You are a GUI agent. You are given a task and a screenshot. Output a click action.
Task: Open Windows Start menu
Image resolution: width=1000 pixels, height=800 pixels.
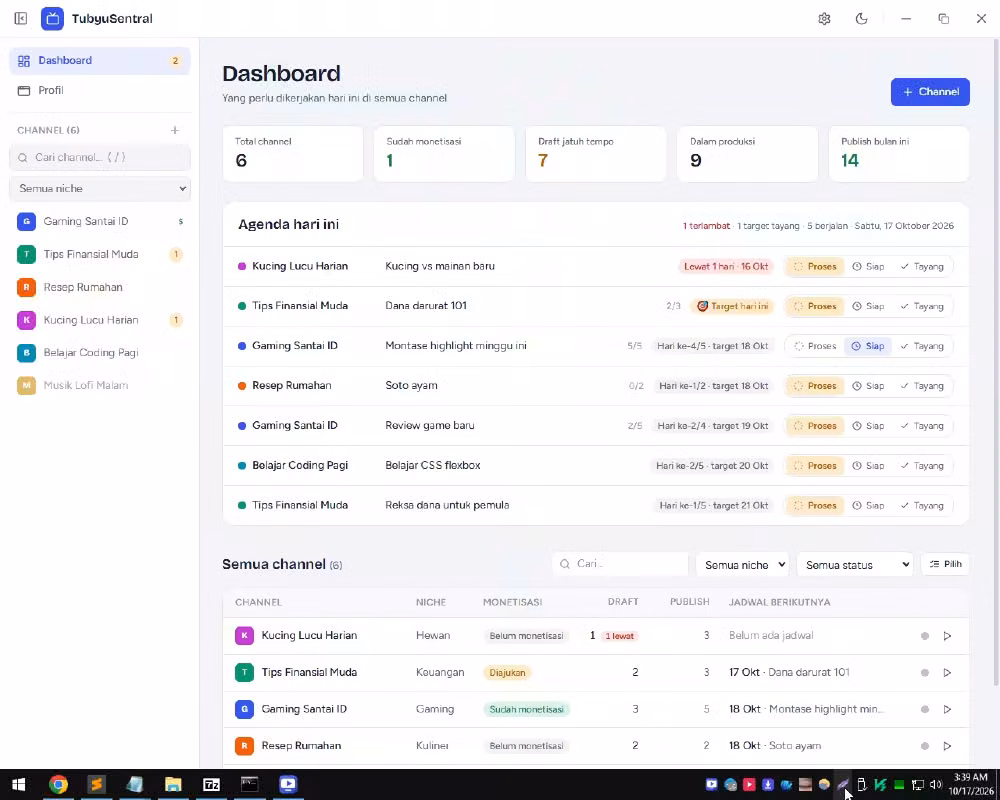(18, 785)
